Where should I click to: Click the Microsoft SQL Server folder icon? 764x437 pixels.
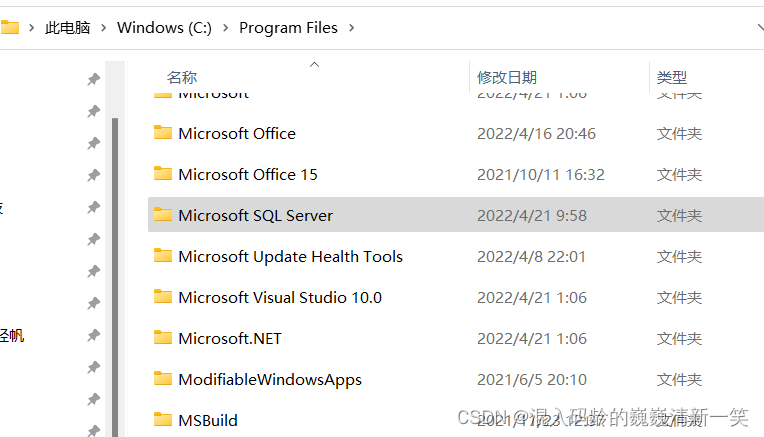(163, 214)
